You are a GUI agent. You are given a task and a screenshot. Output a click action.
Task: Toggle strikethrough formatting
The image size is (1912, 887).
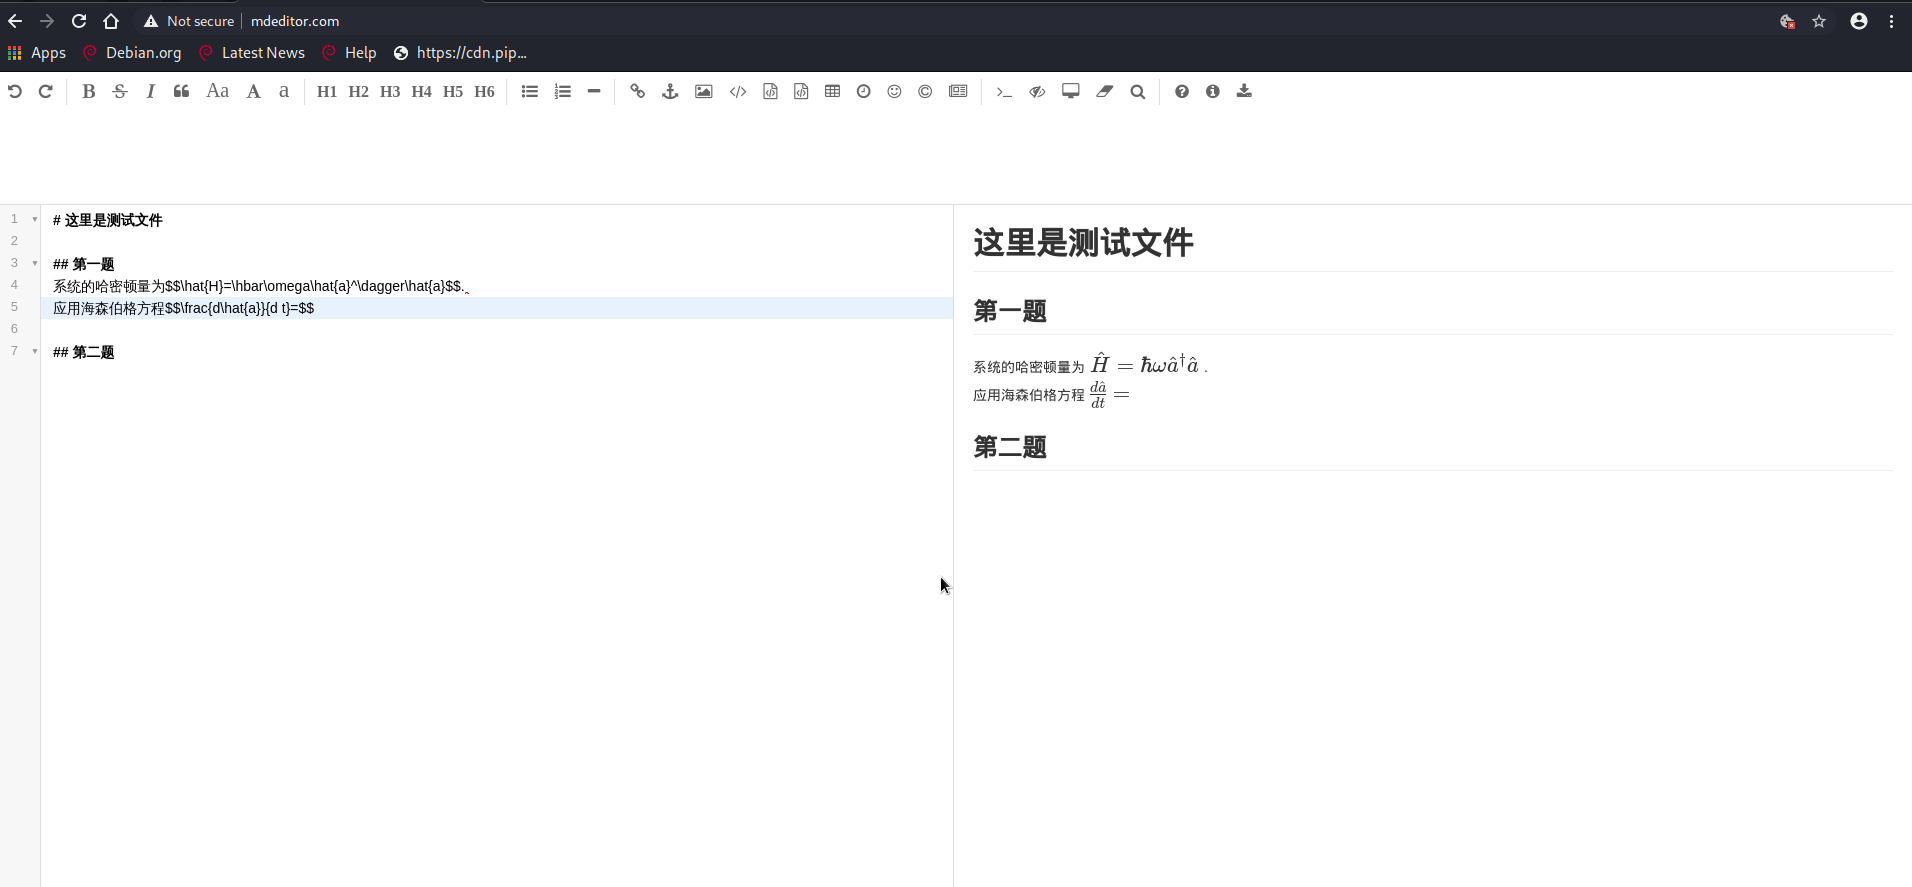120,92
